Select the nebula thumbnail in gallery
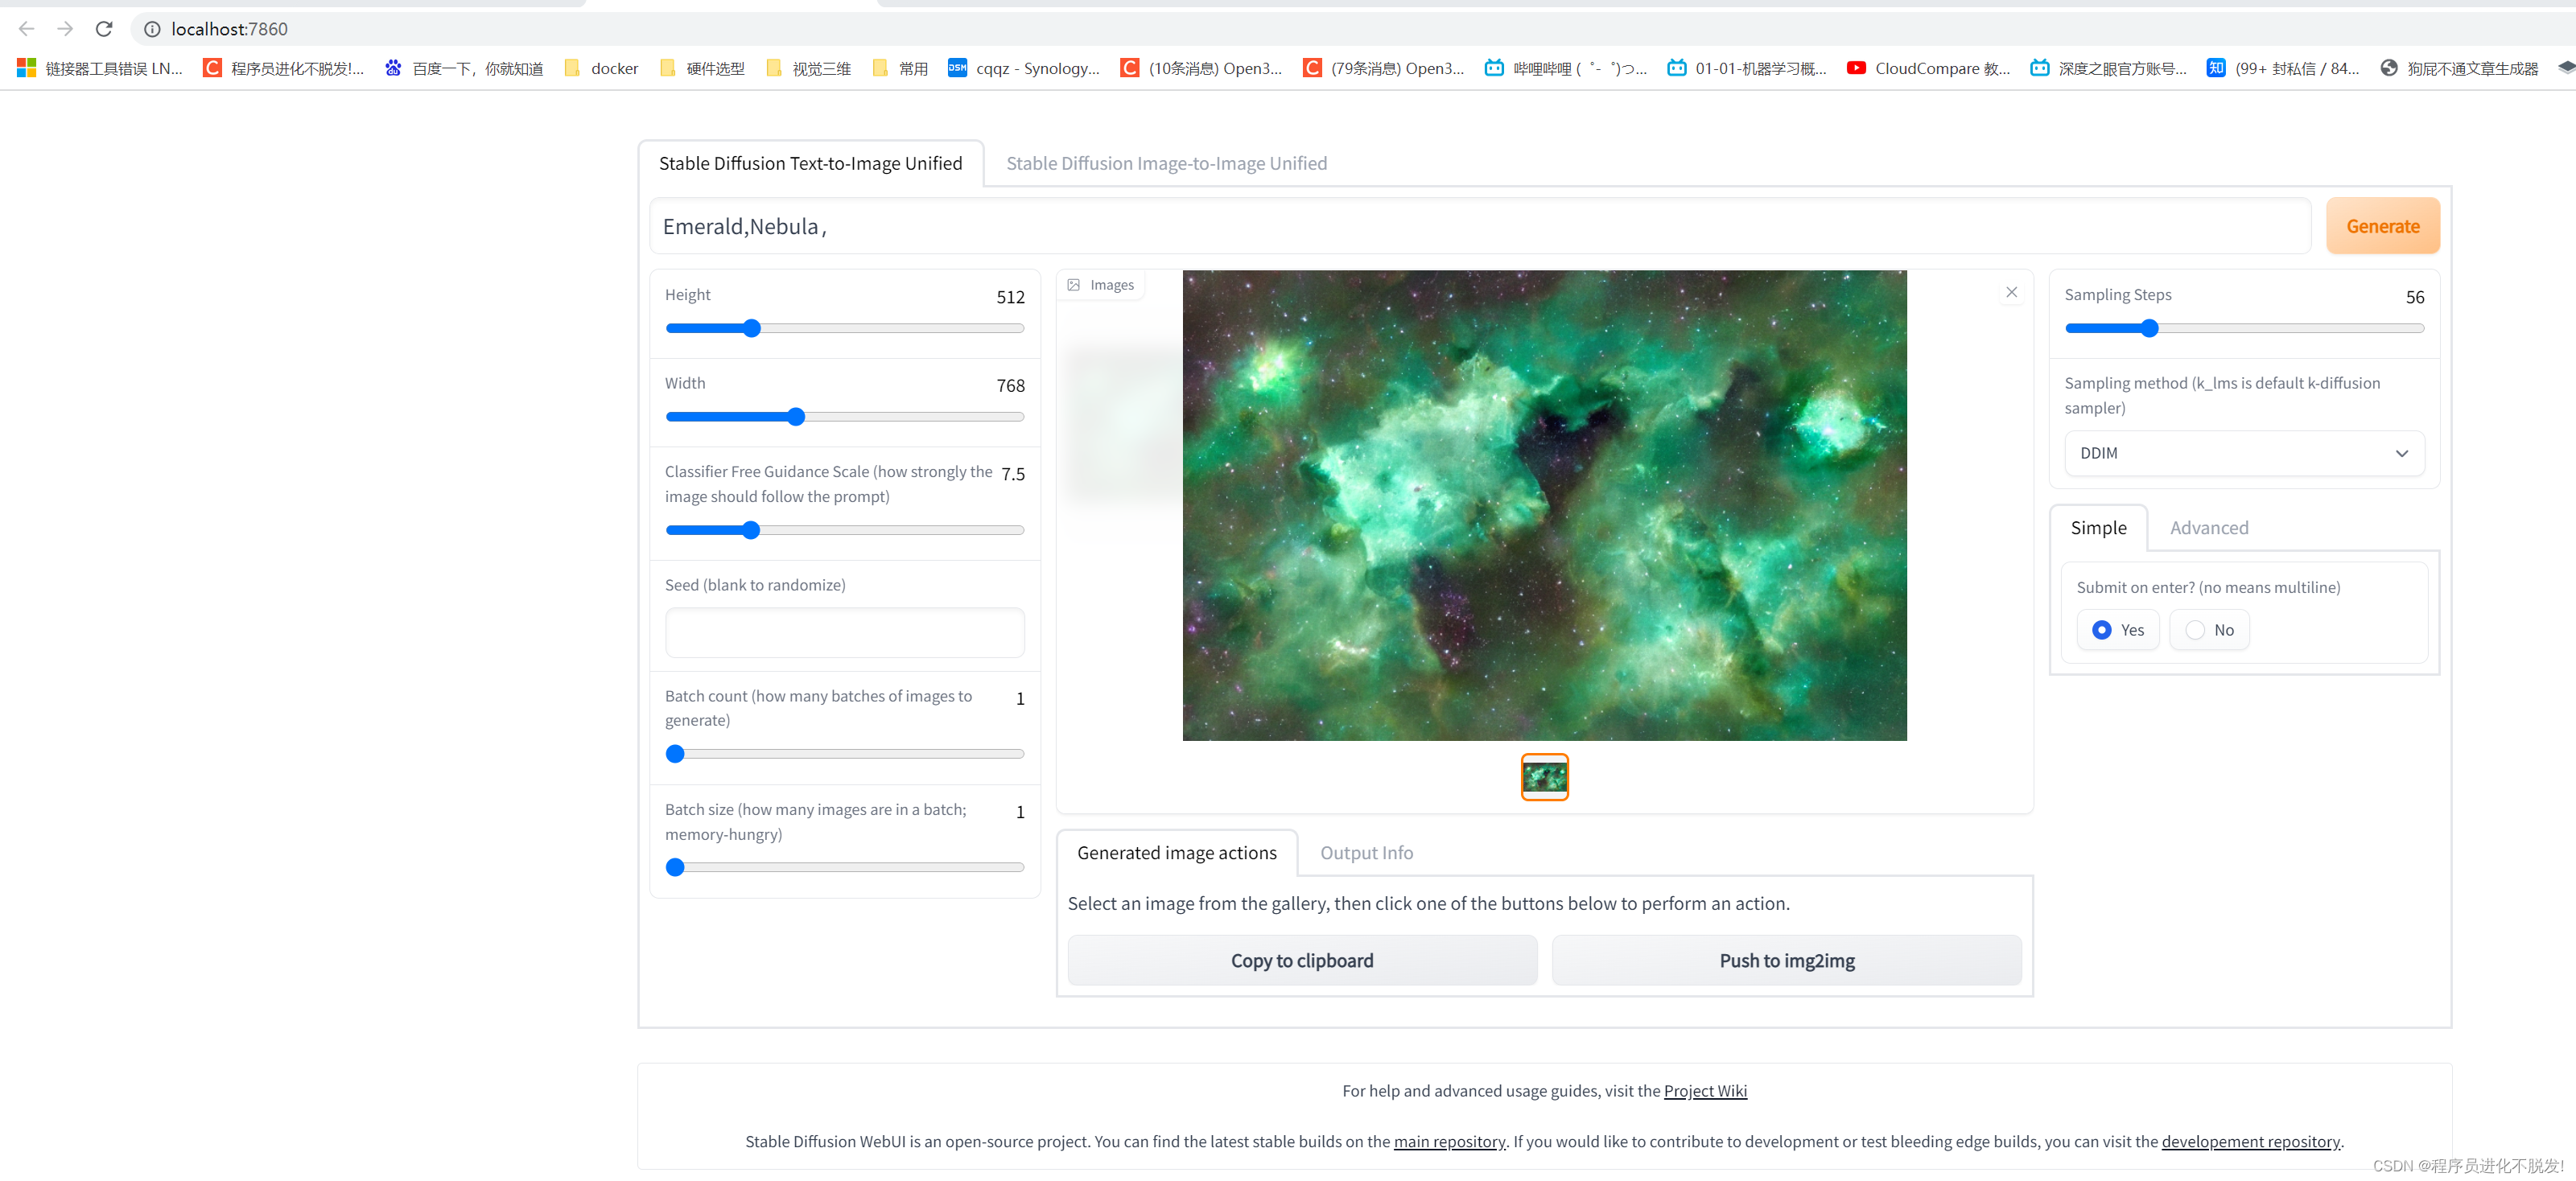2576x1181 pixels. tap(1544, 777)
